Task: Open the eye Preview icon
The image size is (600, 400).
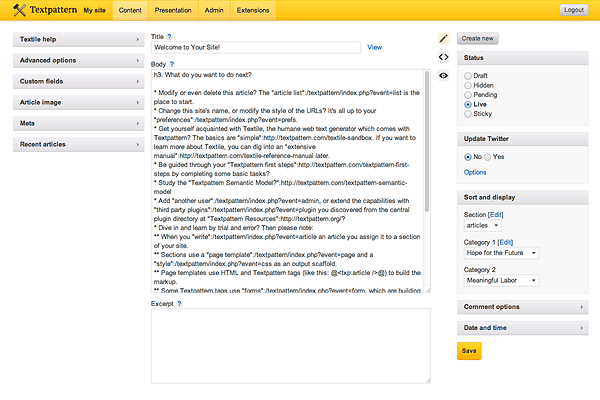Action: tap(443, 72)
